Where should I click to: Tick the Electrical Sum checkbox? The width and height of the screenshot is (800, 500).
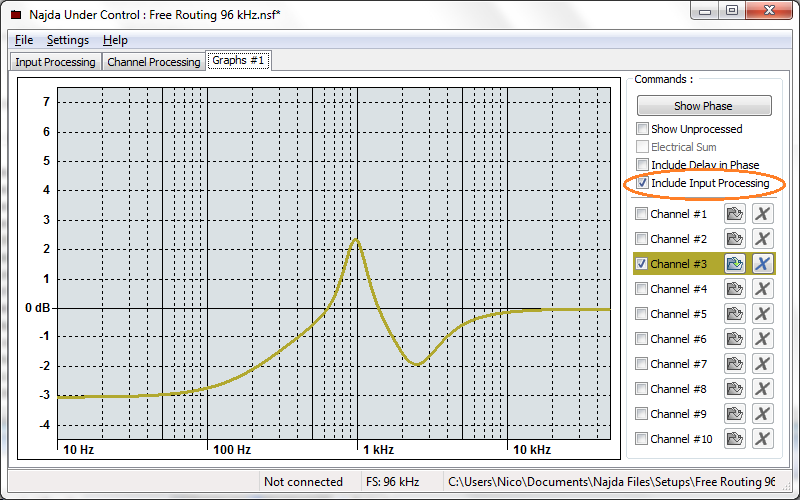pos(642,147)
